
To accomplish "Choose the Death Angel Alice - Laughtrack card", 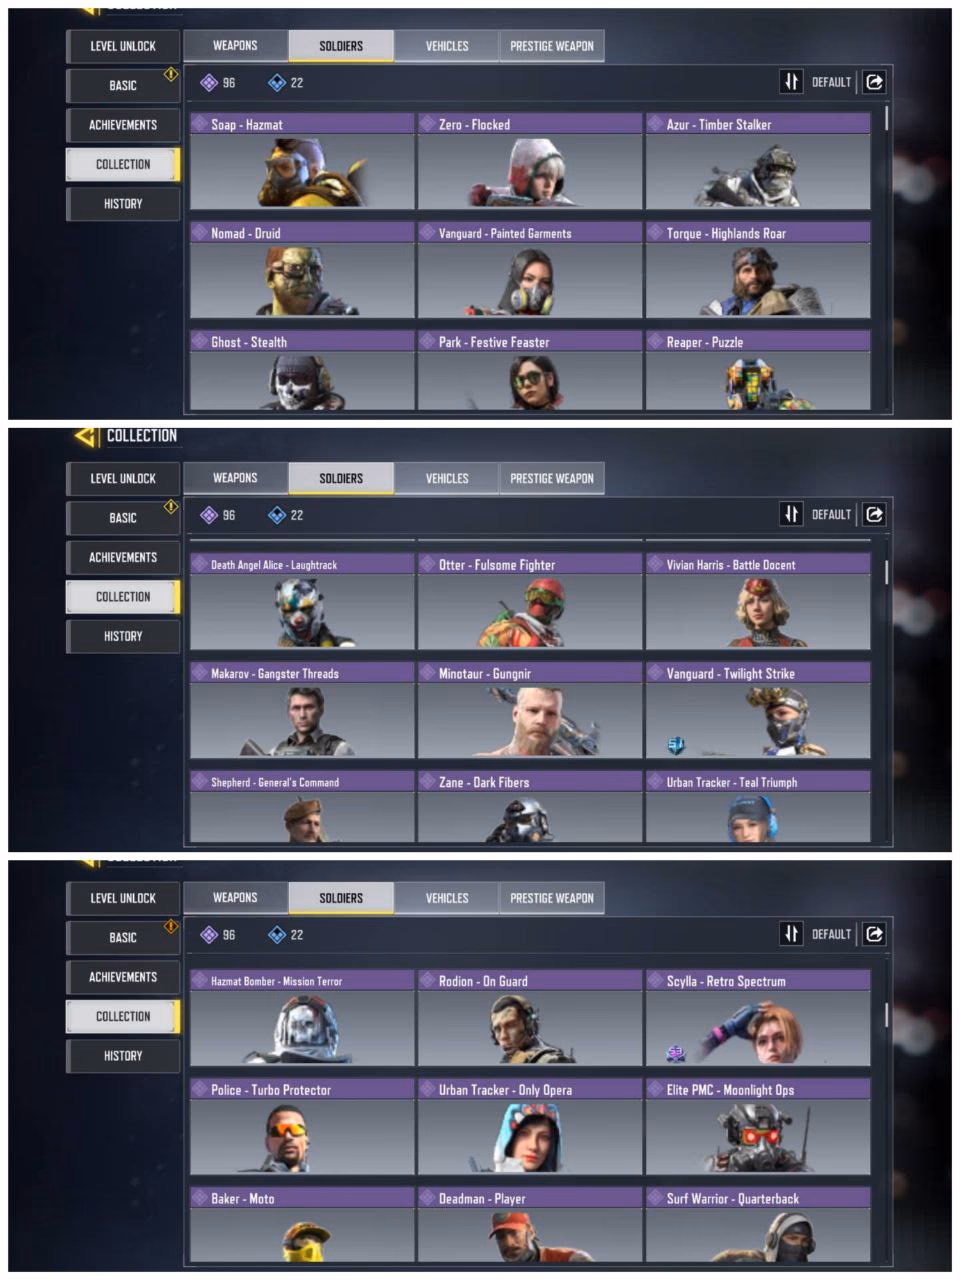I will 302,601.
